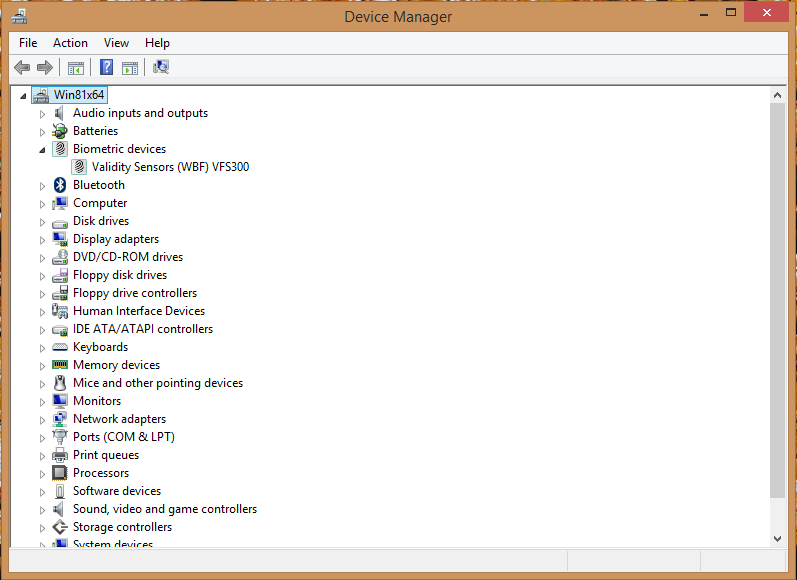Screen dimensions: 797x580
Task: Expand the Disk drives category
Action: (42, 222)
